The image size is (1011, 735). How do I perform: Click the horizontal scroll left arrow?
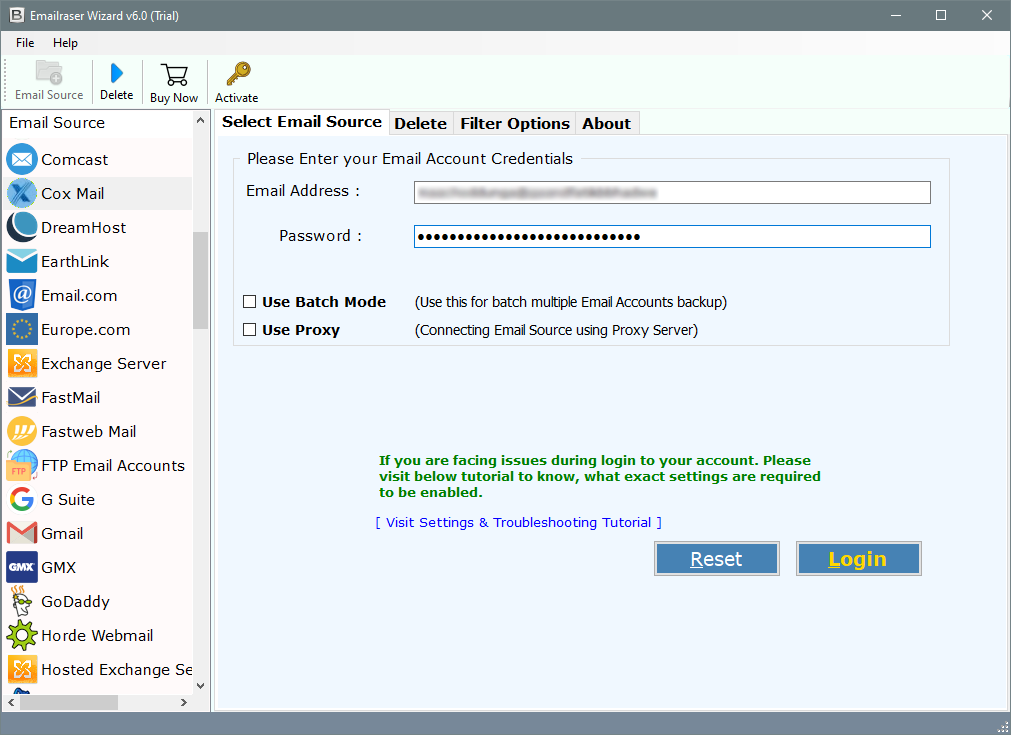pyautogui.click(x=11, y=702)
